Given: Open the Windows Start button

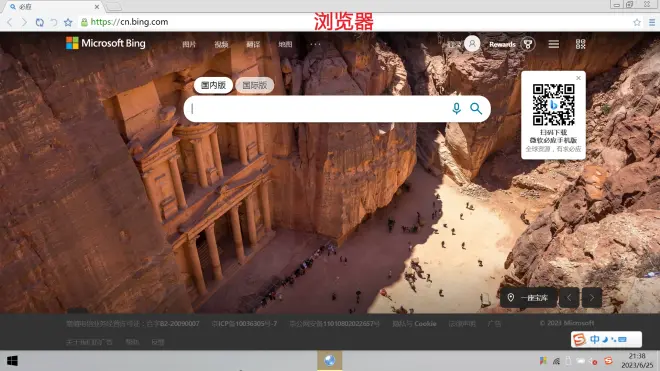Looking at the screenshot, I should point(12,361).
